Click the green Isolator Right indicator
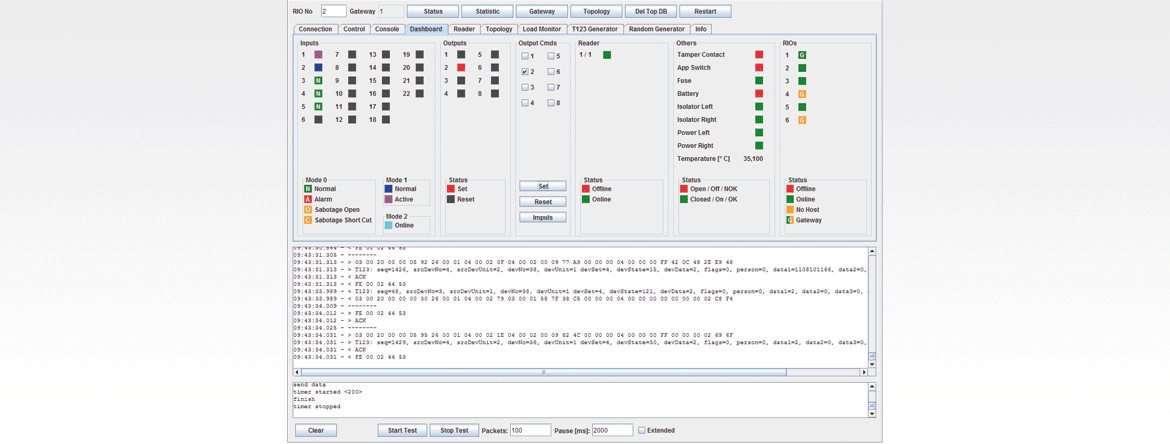Viewport: 1170px width, 444px height. pyautogui.click(x=760, y=119)
